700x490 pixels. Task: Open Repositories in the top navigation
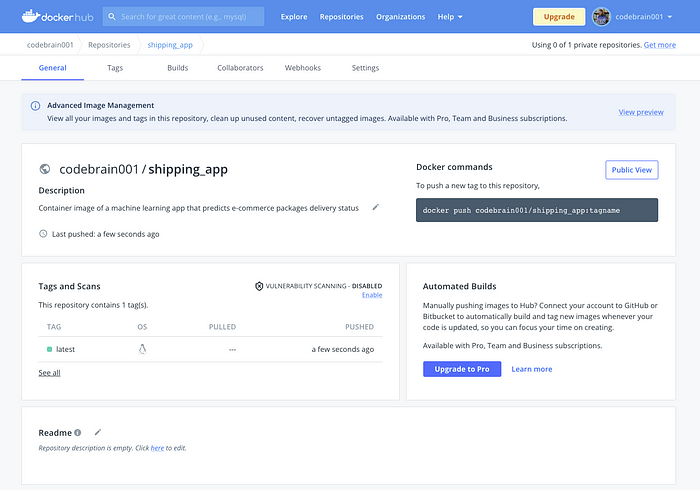(x=342, y=17)
